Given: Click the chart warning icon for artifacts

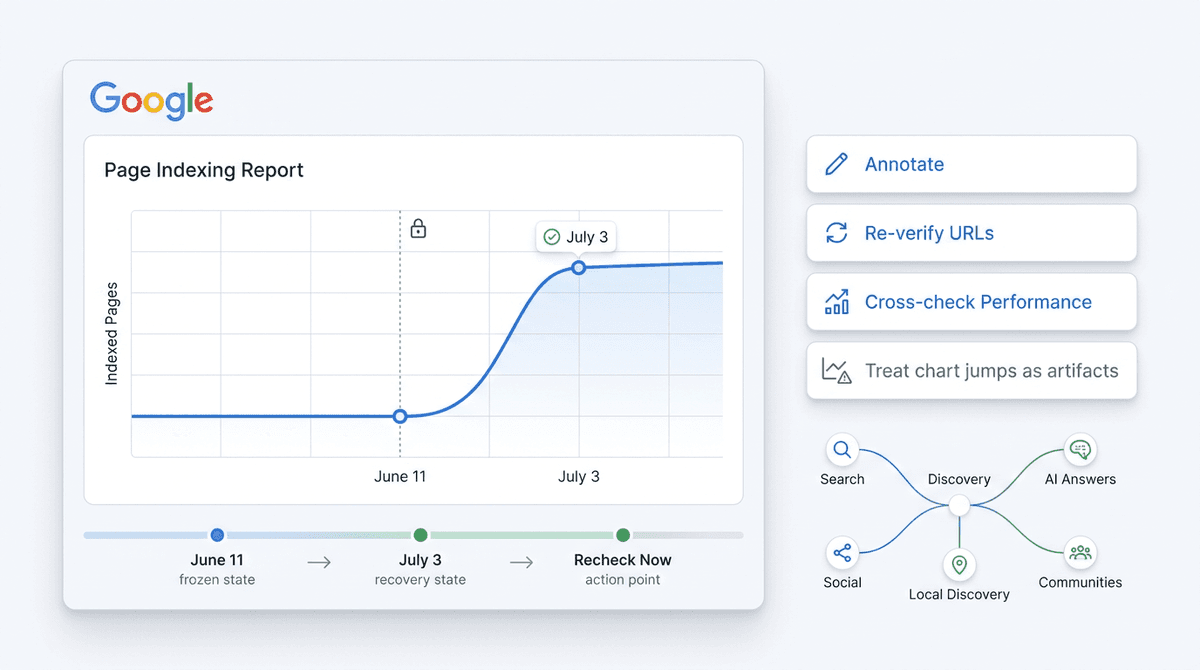Looking at the screenshot, I should (x=836, y=371).
